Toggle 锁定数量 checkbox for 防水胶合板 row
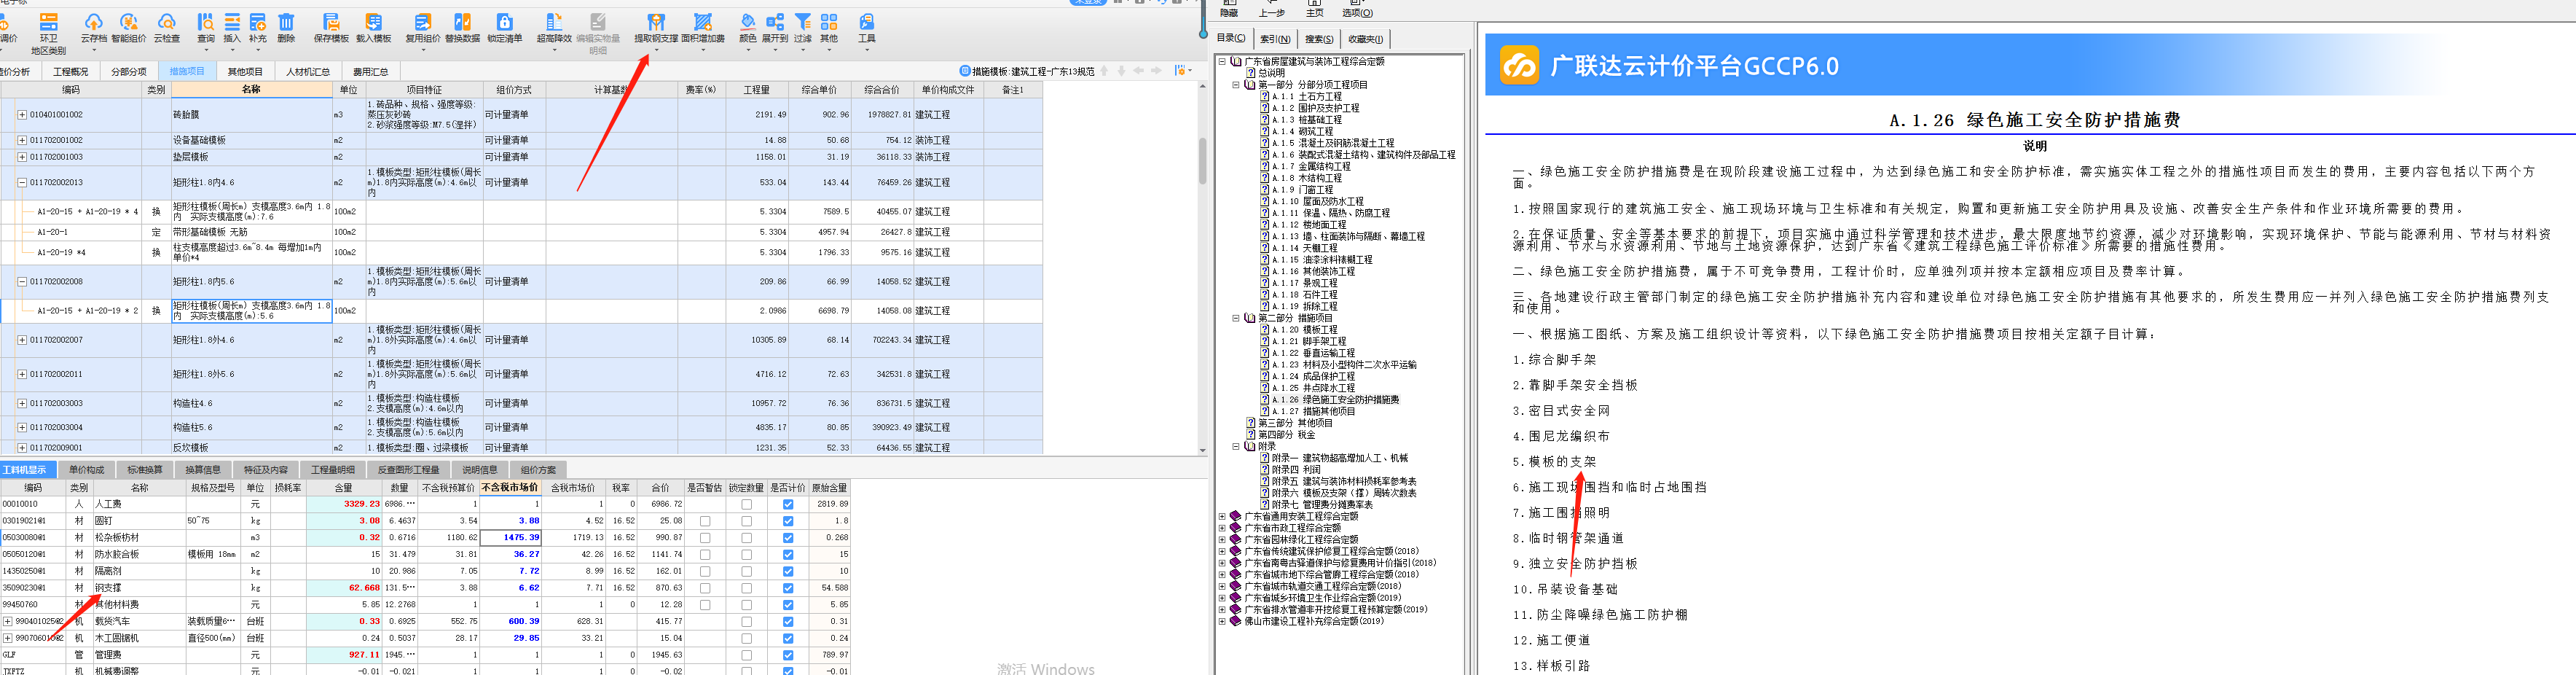This screenshot has height=675, width=2576. tap(746, 554)
